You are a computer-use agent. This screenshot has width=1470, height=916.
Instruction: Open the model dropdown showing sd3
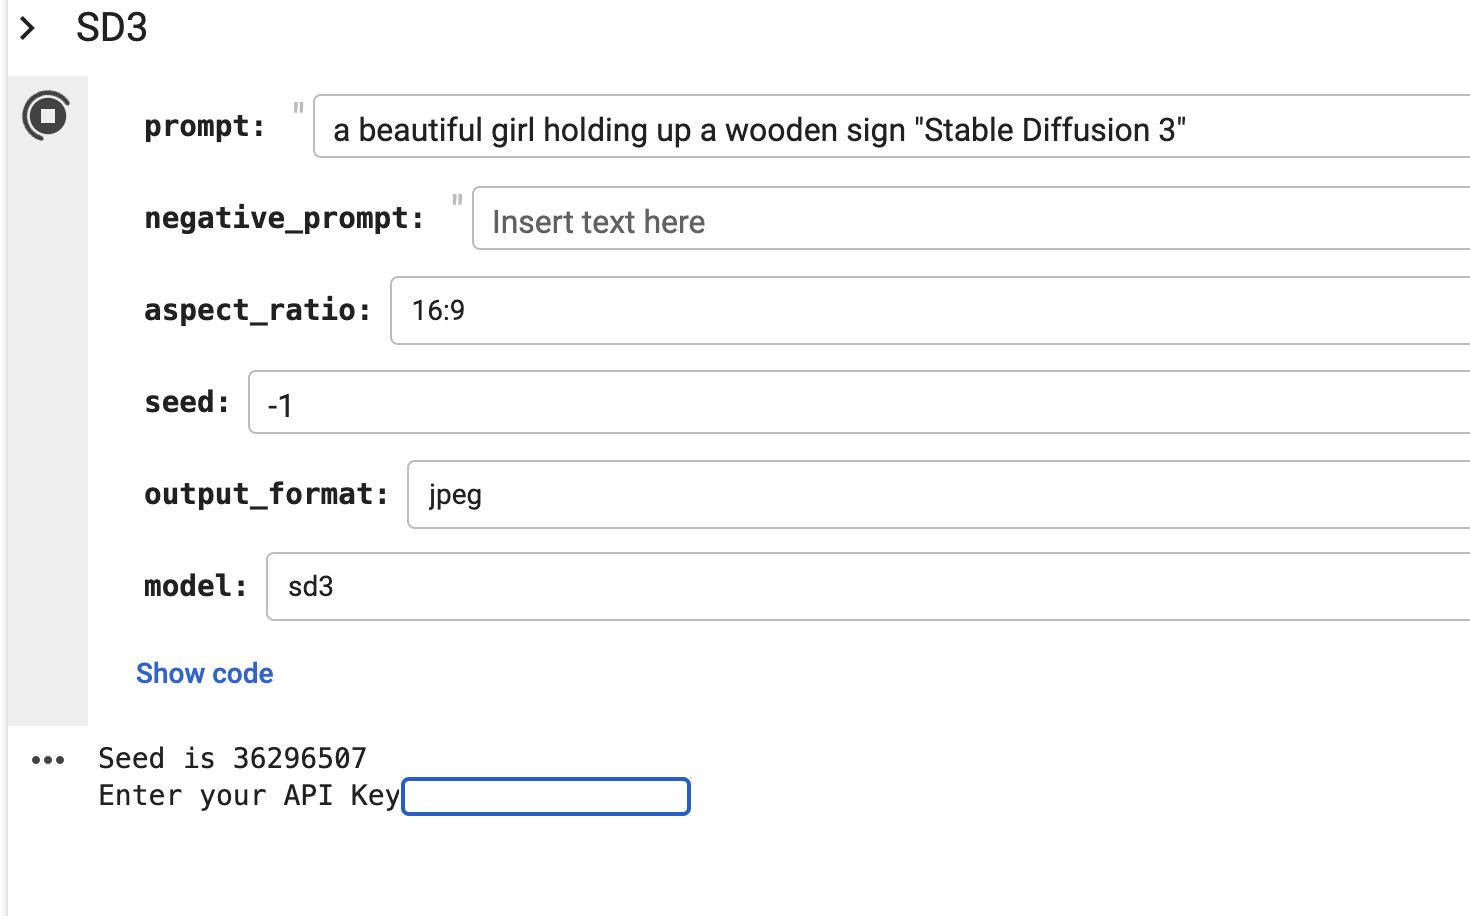(868, 586)
